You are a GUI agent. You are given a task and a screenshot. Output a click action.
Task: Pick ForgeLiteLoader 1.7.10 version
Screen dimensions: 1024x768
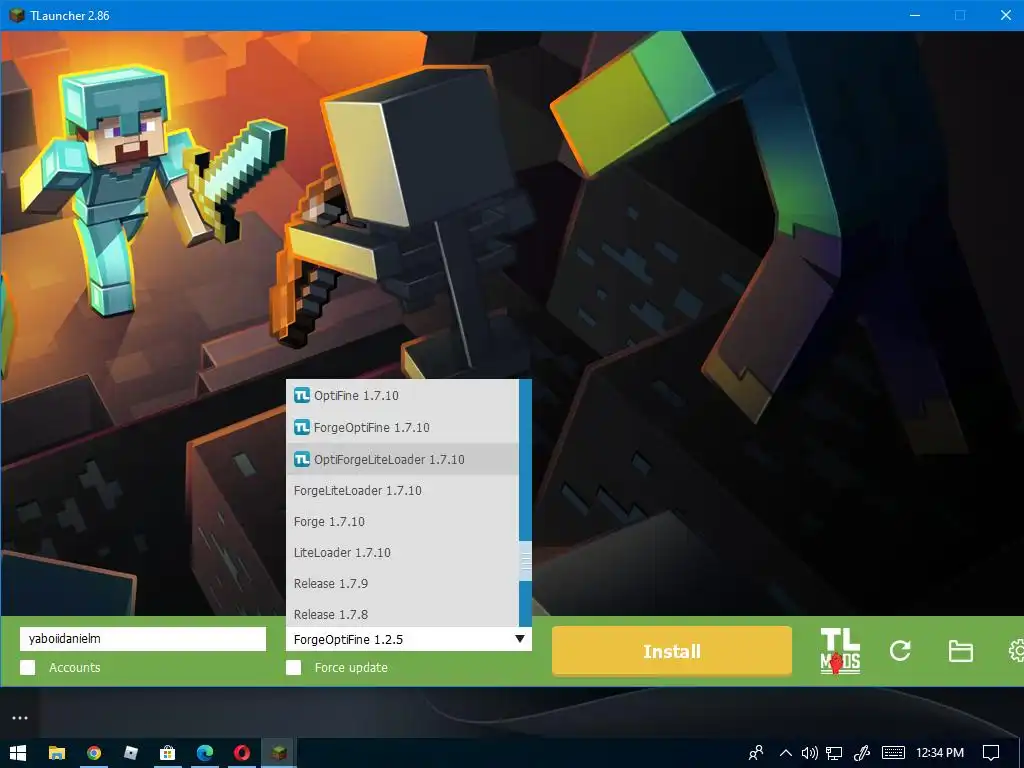(x=402, y=490)
